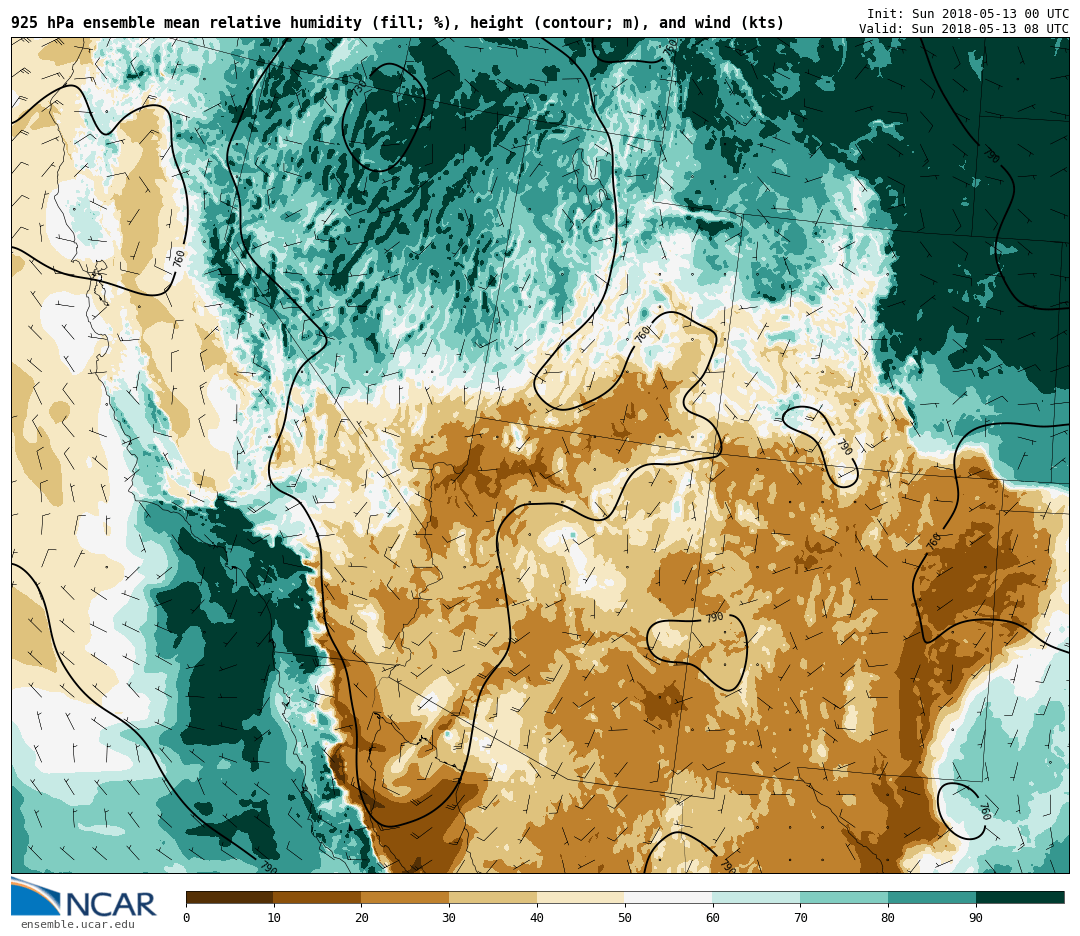Click the colorbar tick label 20
The width and height of the screenshot is (1080, 936).
coord(361,918)
